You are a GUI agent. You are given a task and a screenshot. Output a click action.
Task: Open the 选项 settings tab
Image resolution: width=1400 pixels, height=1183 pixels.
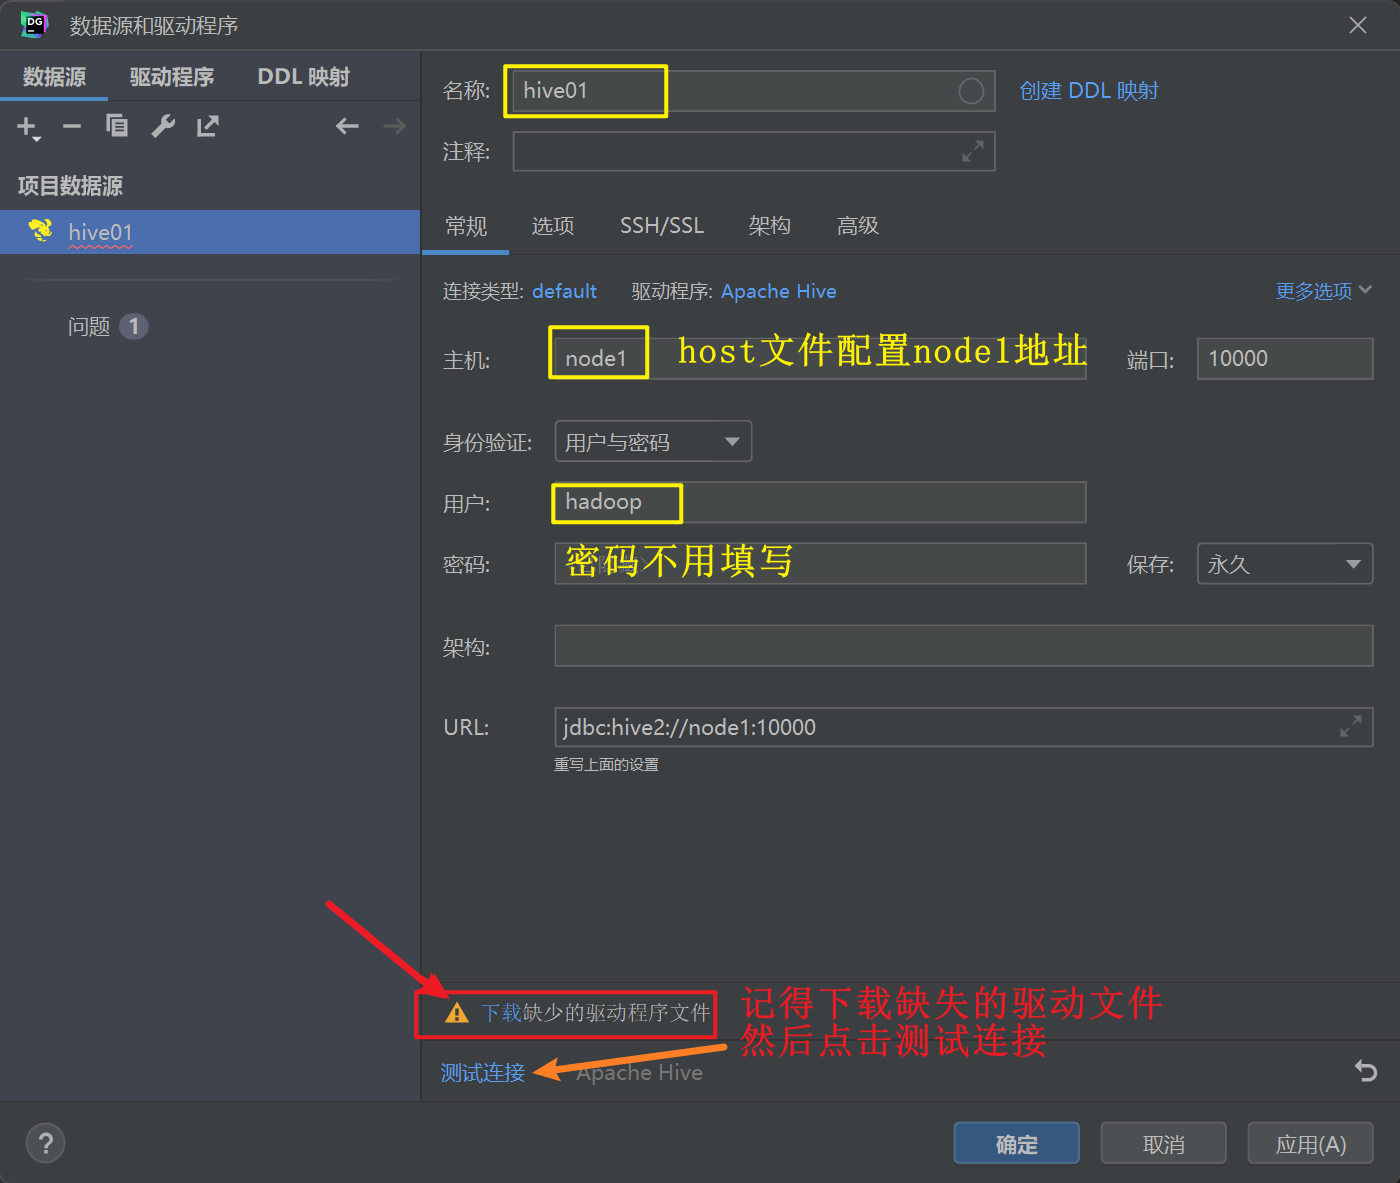(x=553, y=226)
